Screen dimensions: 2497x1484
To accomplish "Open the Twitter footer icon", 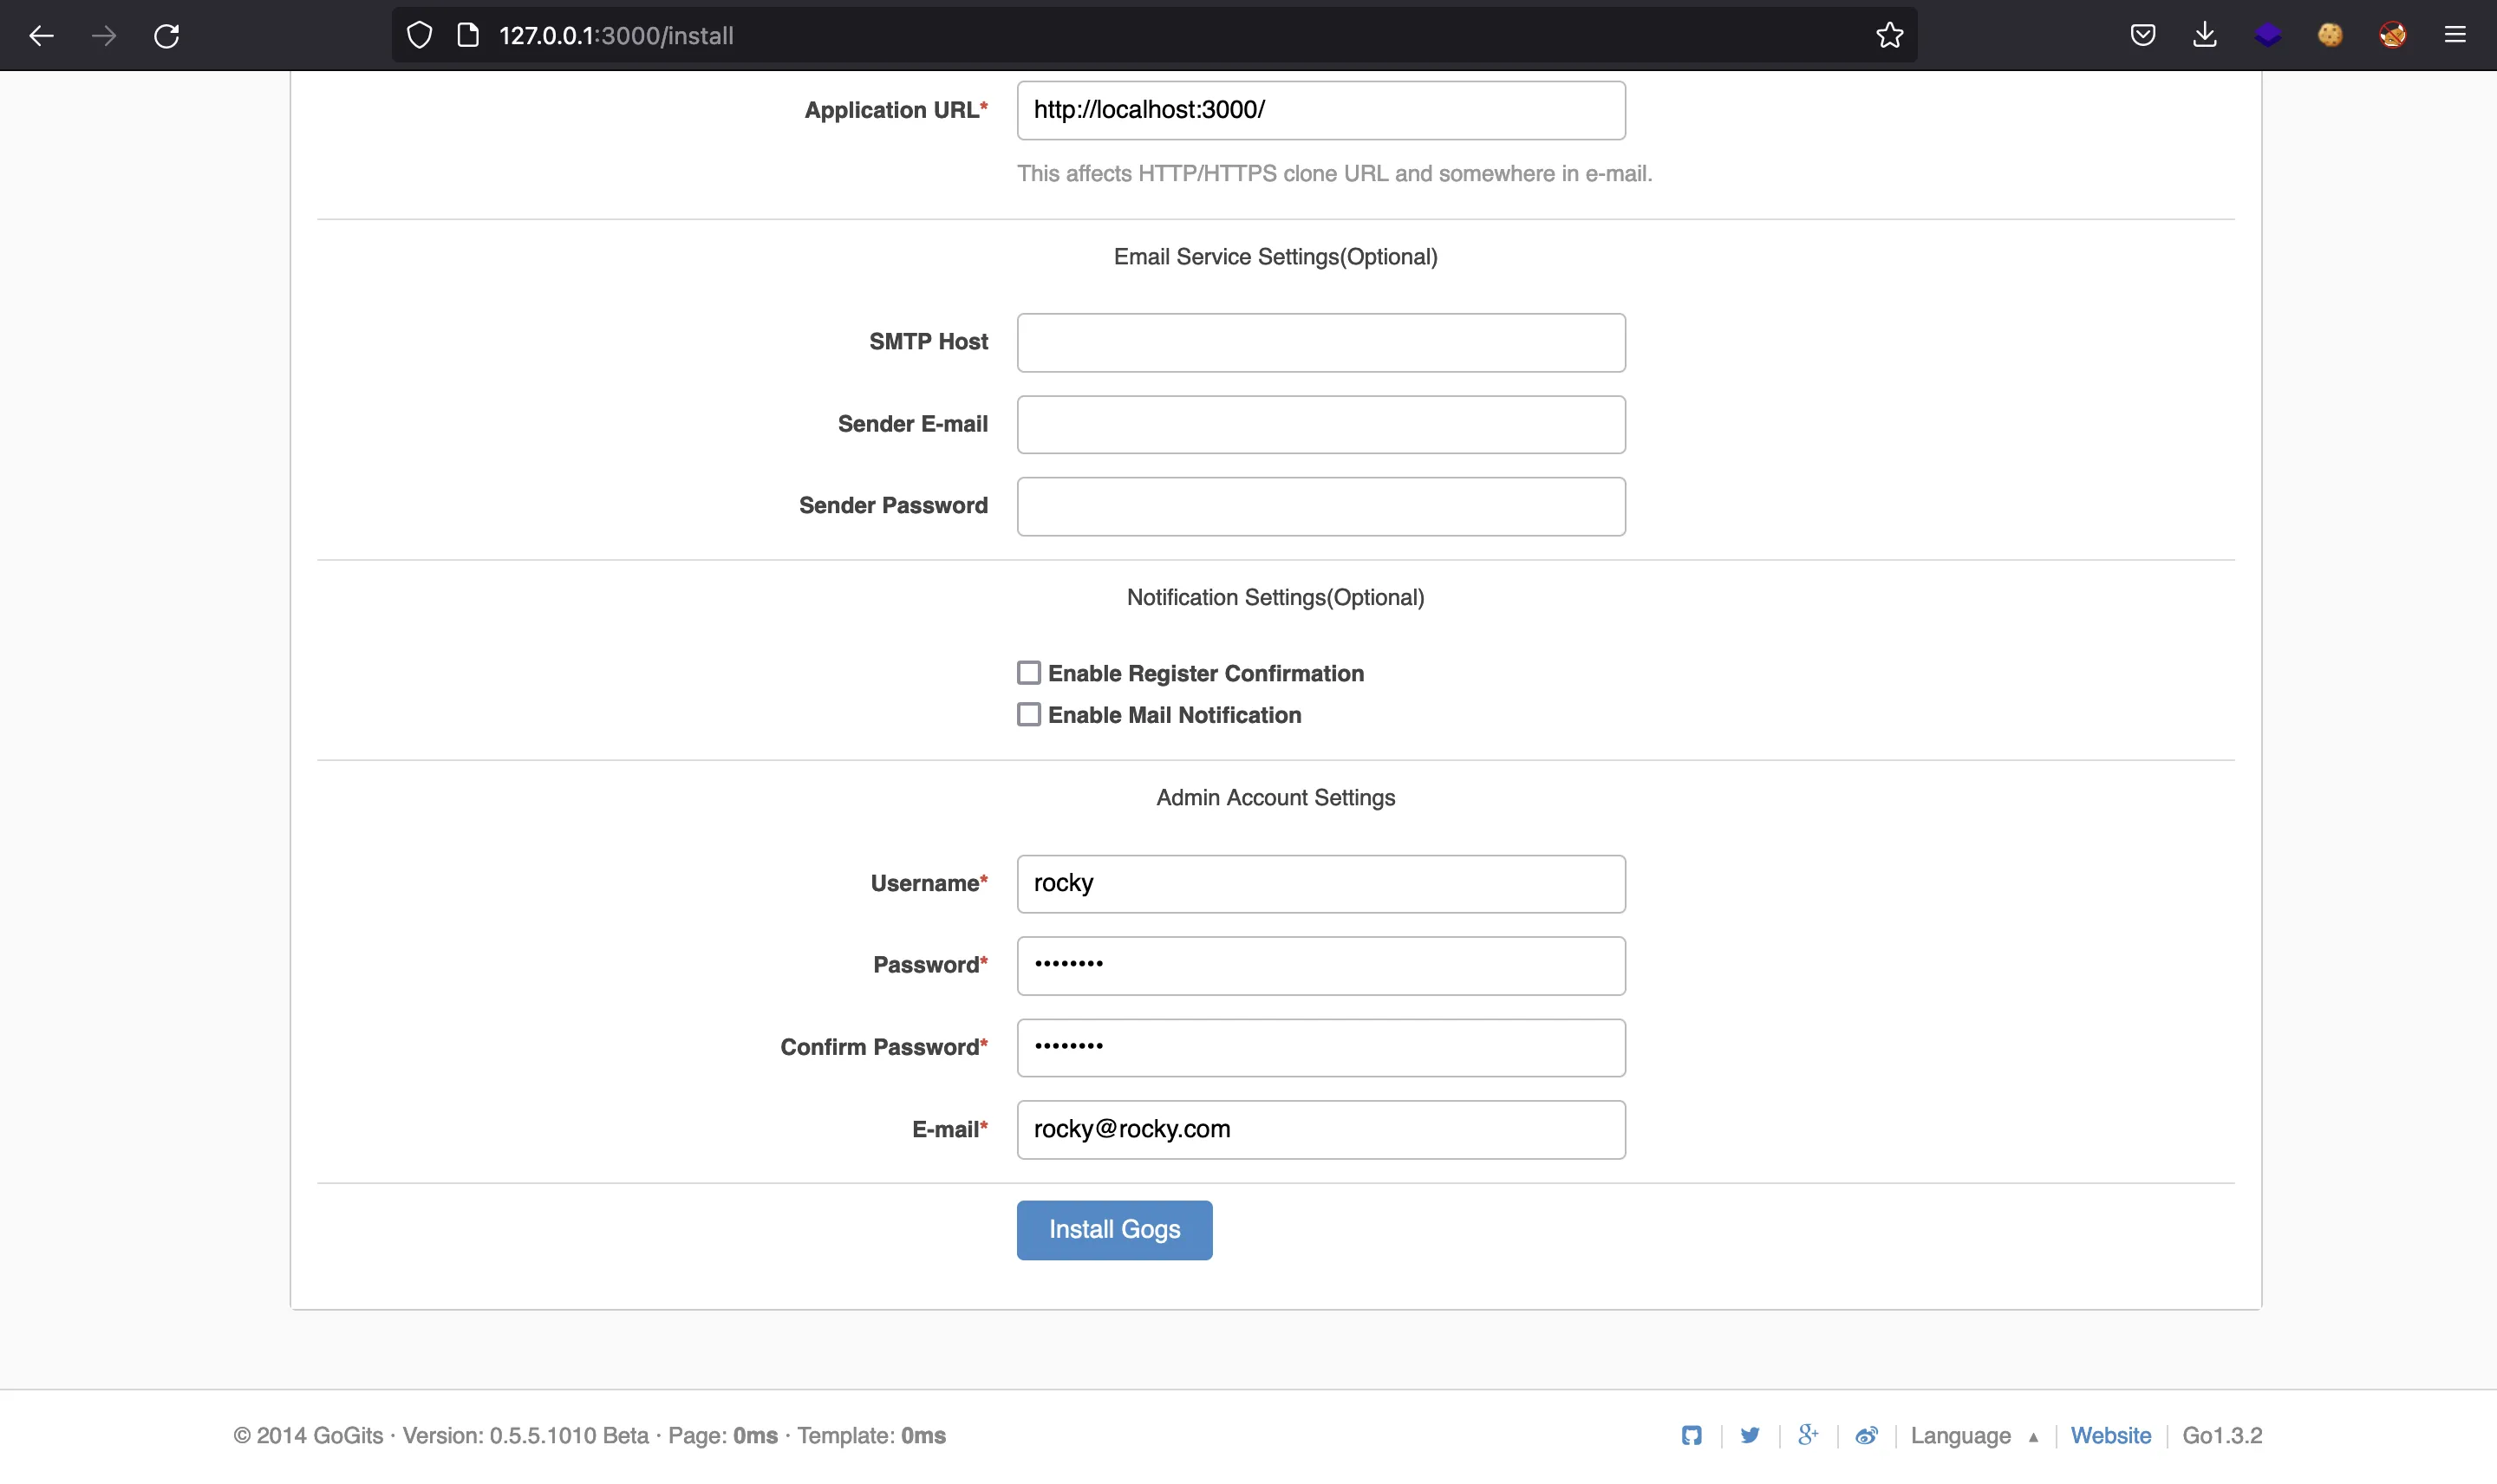I will pyautogui.click(x=1750, y=1435).
